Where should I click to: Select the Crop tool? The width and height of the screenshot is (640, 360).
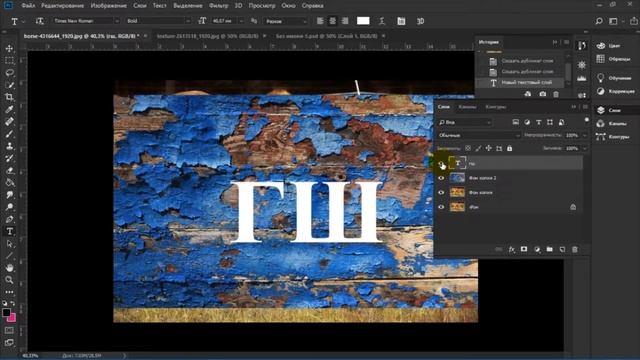pos(9,97)
